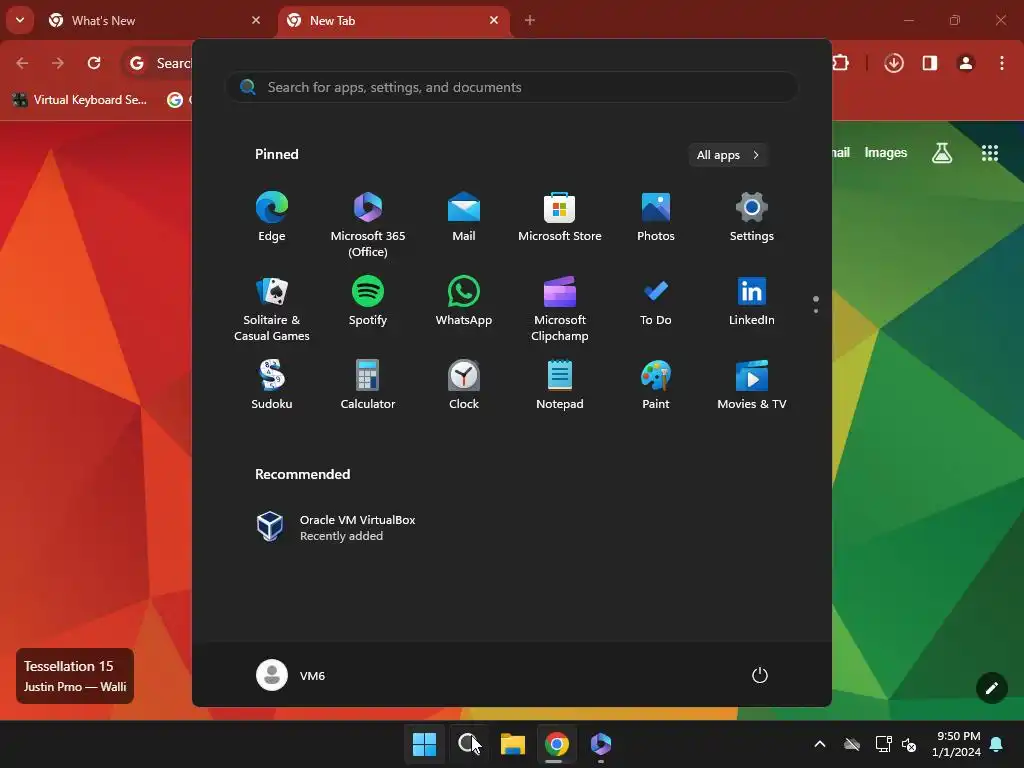Open Google apps grid
1024x768 pixels.
coord(990,153)
